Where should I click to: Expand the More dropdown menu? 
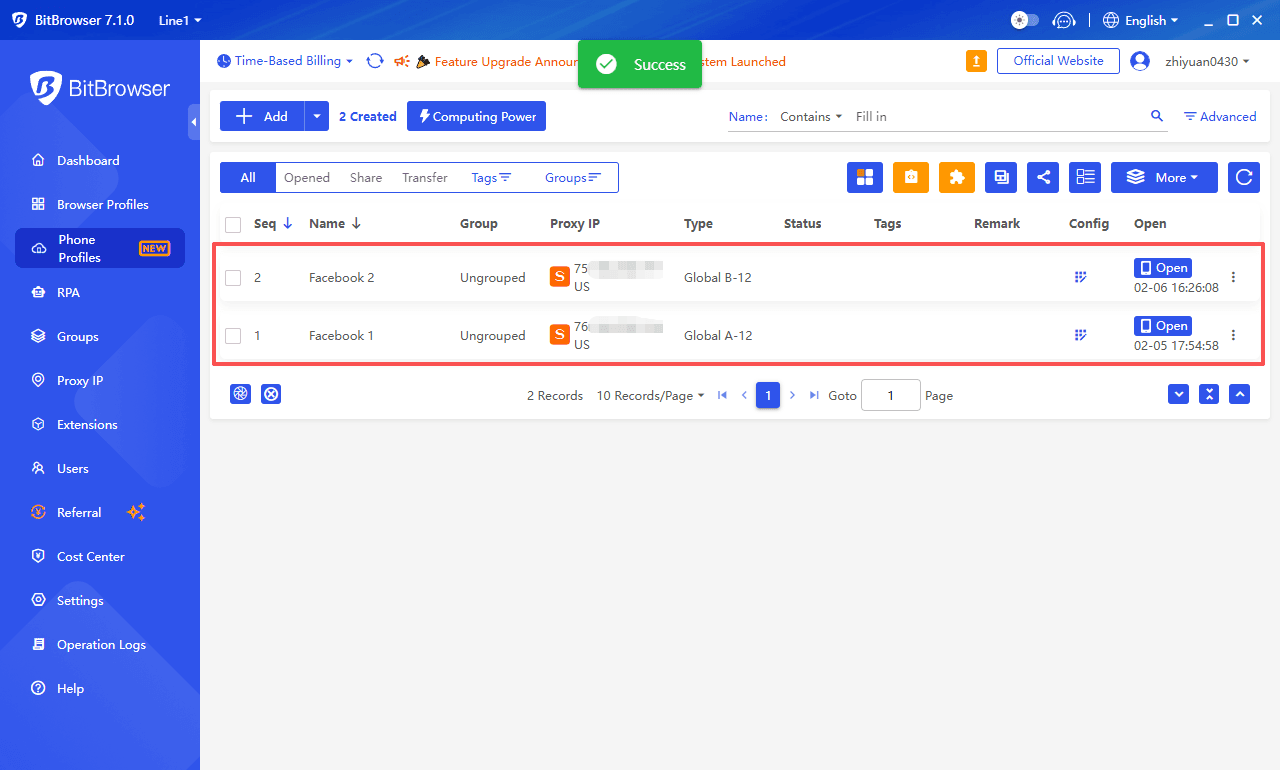point(1164,177)
